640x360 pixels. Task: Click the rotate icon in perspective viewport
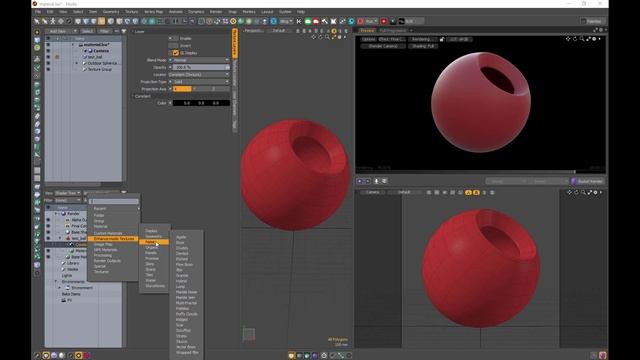pyautogui.click(x=320, y=37)
